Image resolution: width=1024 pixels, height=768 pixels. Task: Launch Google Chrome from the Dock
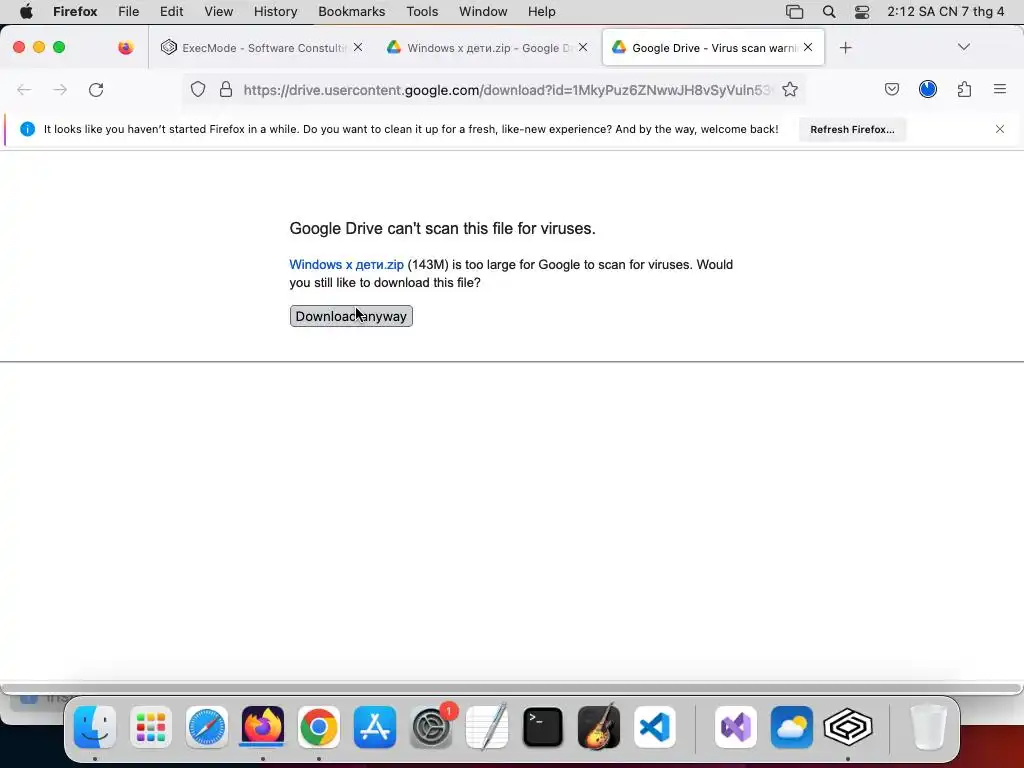point(319,727)
